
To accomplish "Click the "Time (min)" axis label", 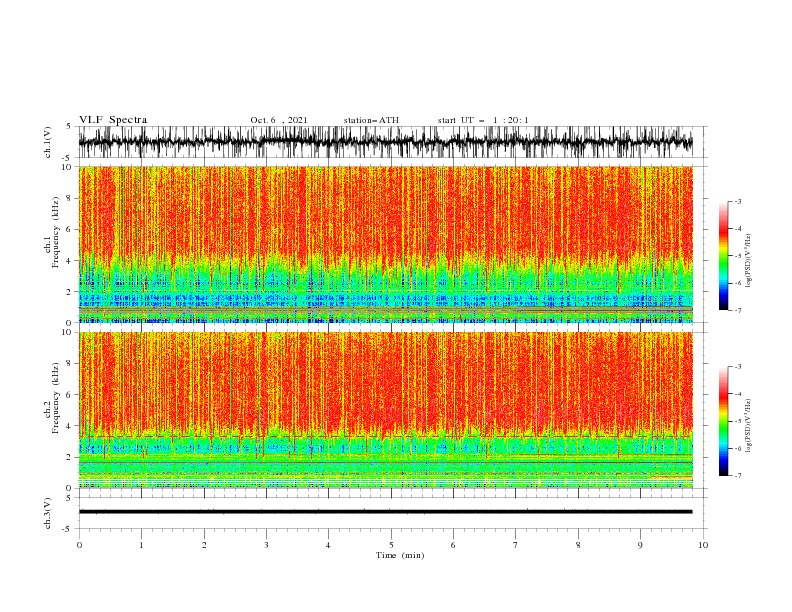I will pyautogui.click(x=400, y=555).
